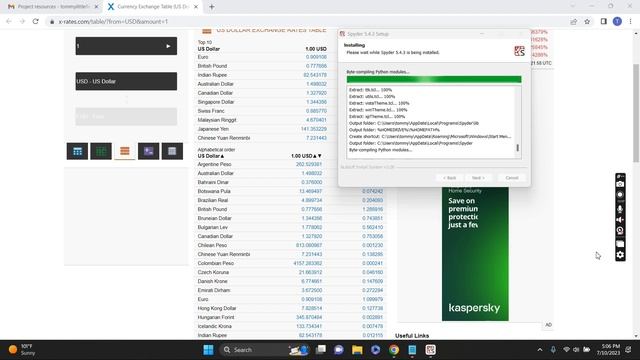Image resolution: width=640 pixels, height=360 pixels.
Task: Open File Explorer from the taskbar
Action: 357,350
